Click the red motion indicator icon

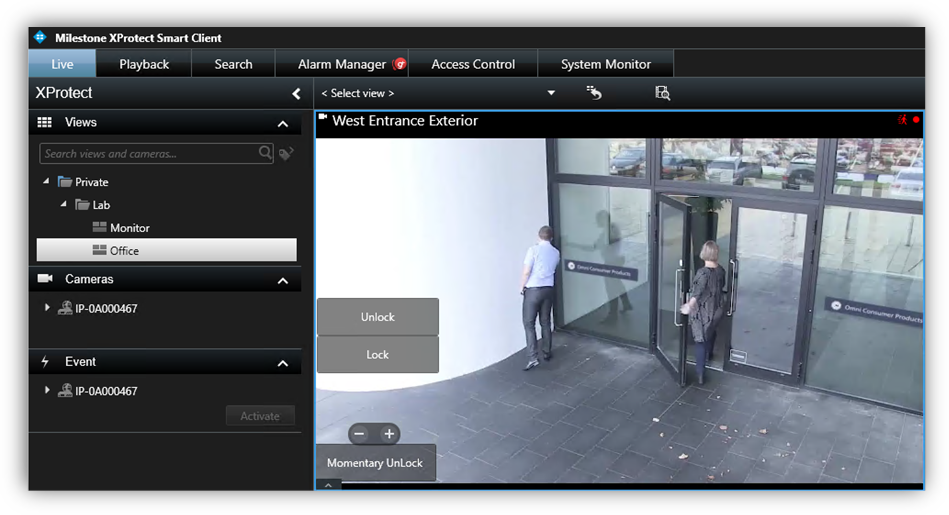point(902,119)
